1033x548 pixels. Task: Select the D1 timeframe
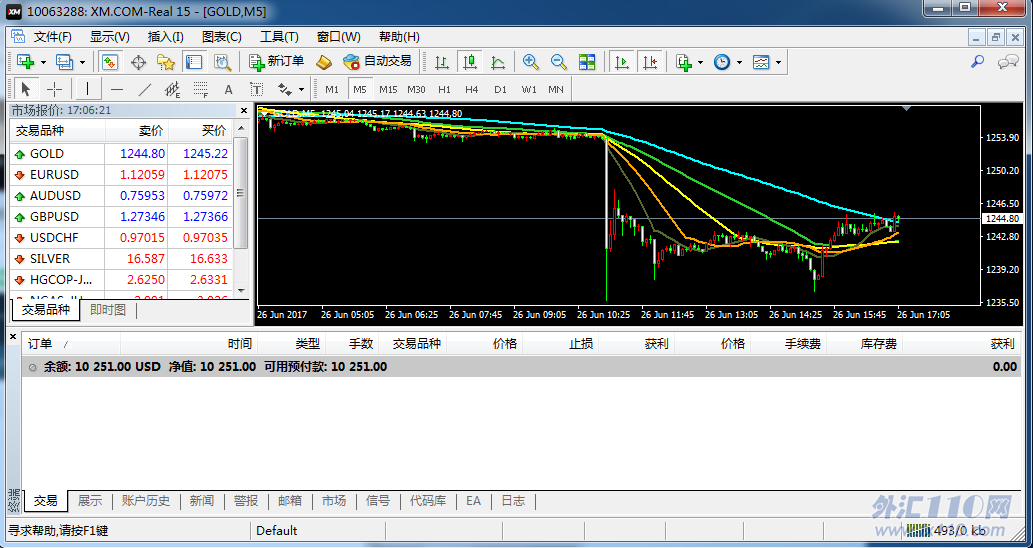click(x=500, y=90)
